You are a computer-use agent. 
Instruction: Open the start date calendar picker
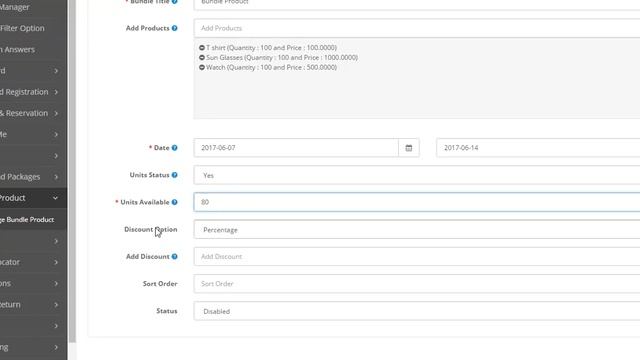point(409,148)
